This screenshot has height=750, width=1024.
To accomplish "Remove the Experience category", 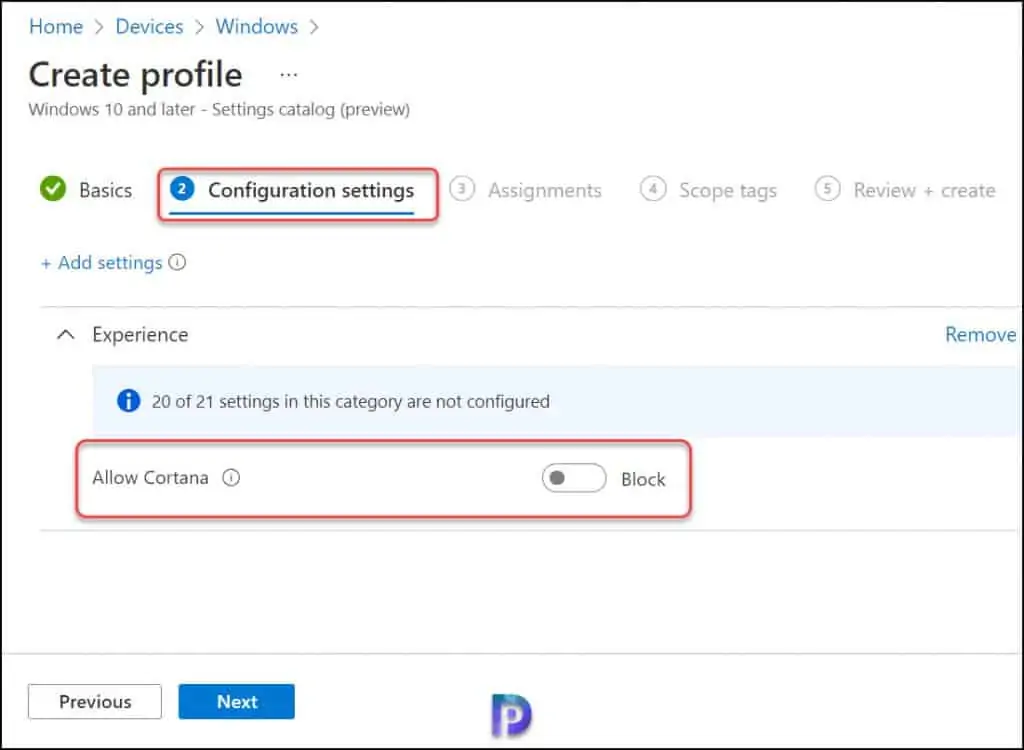I will pyautogui.click(x=980, y=334).
